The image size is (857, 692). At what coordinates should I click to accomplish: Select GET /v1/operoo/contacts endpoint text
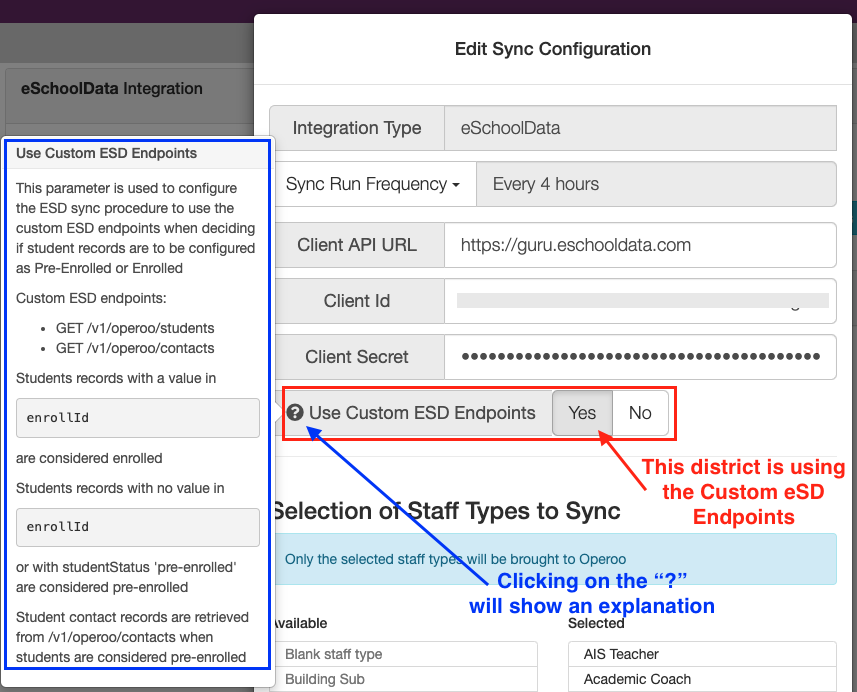135,348
